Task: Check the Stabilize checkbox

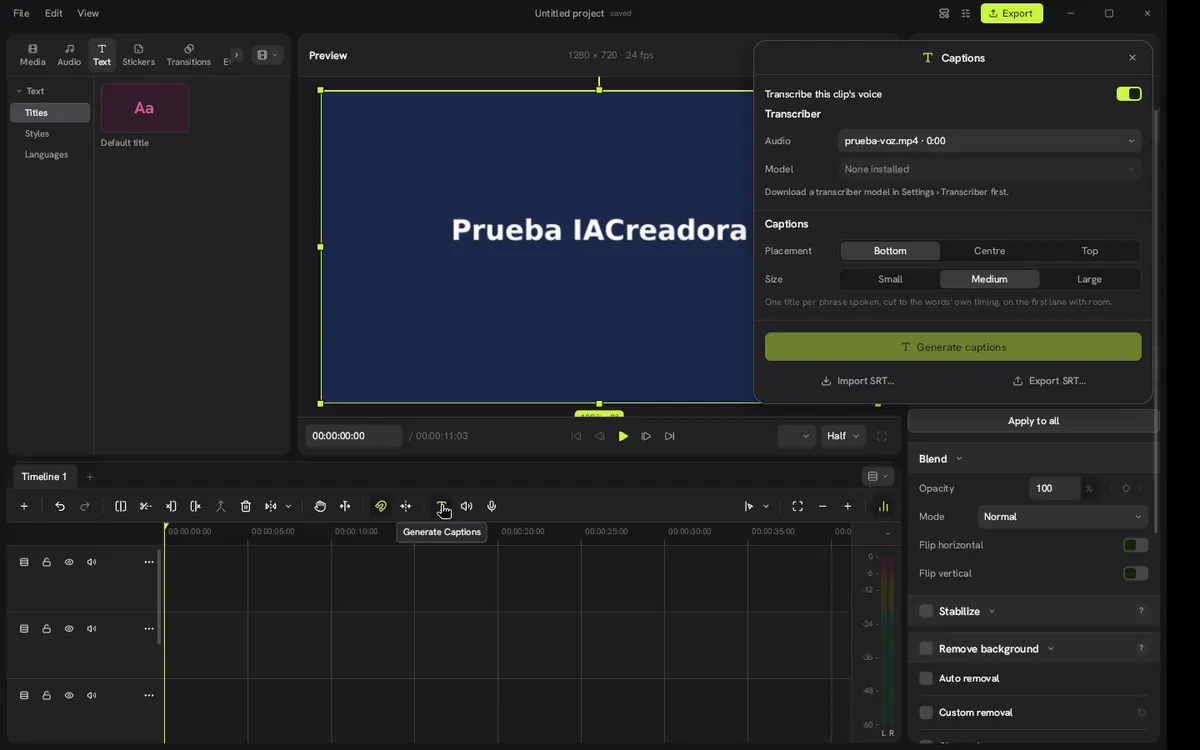Action: click(x=926, y=611)
